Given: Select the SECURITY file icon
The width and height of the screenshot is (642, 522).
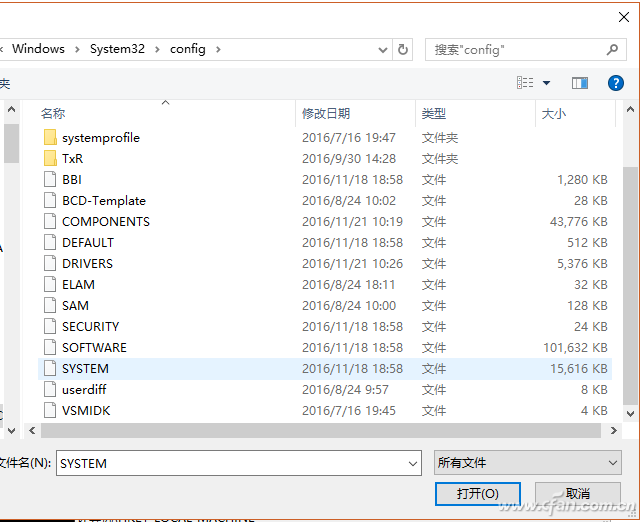Looking at the screenshot, I should tap(50, 327).
